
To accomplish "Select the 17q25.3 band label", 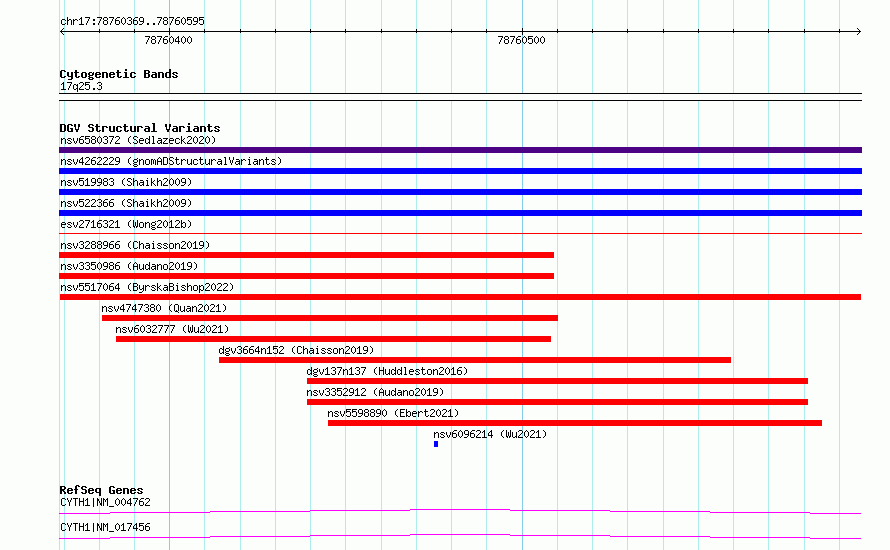I will [x=81, y=86].
